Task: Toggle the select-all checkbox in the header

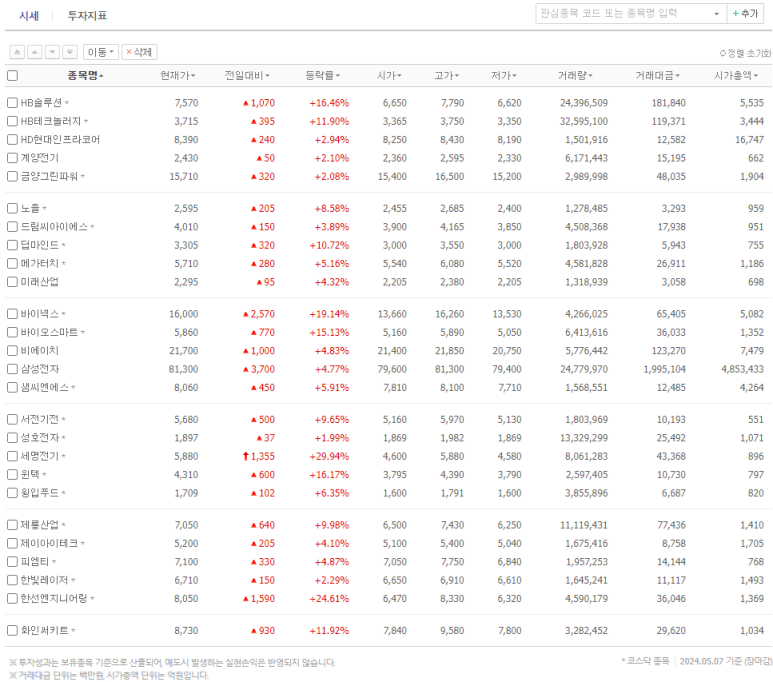Action: point(12,75)
